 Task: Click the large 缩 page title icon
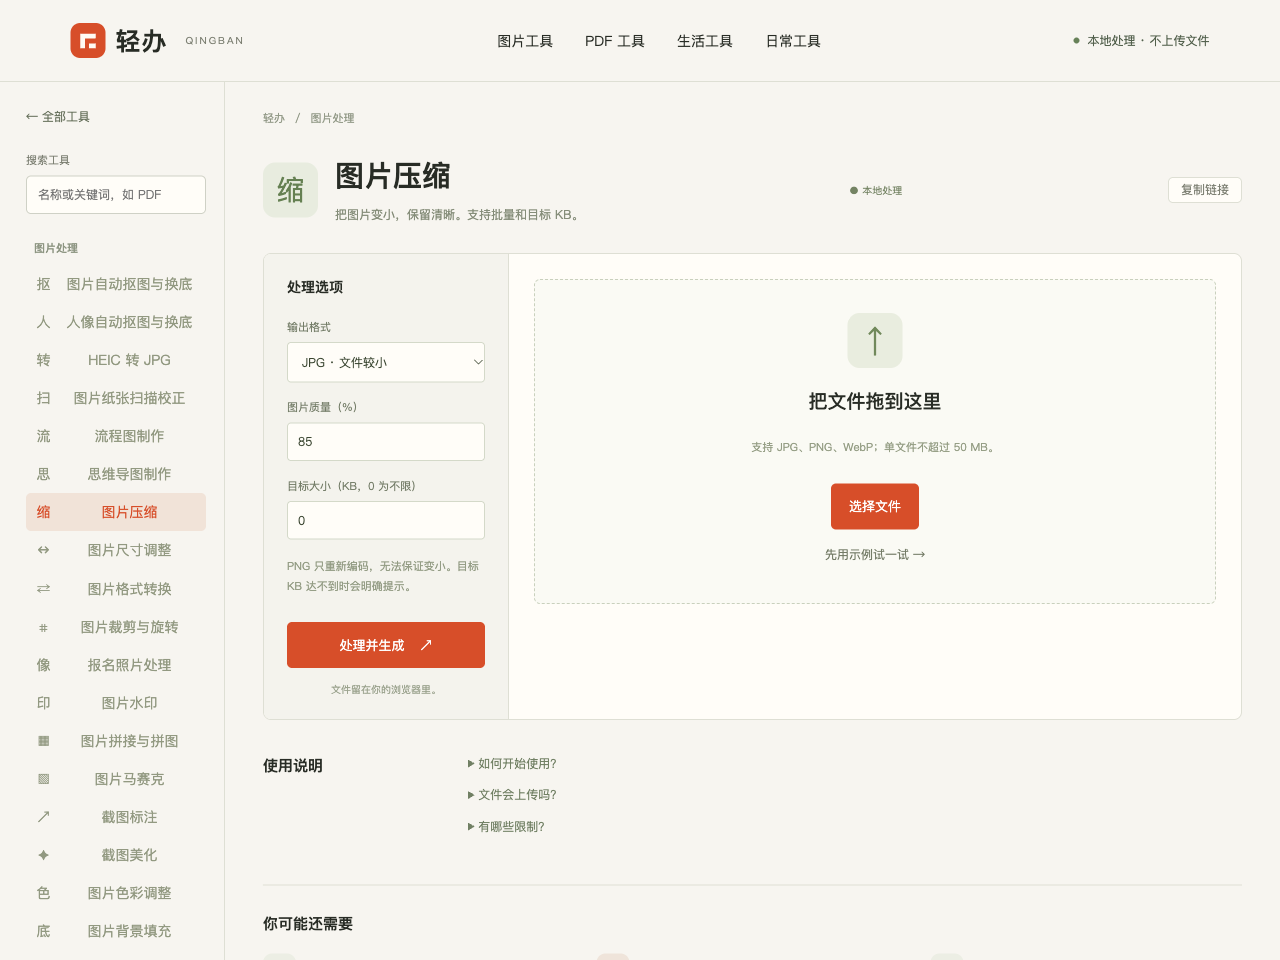(x=290, y=190)
